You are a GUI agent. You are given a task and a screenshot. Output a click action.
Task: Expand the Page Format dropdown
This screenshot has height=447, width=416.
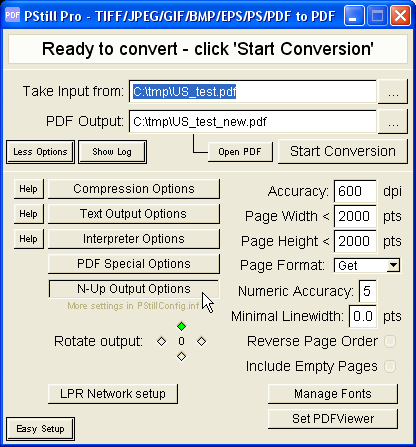pos(394,265)
